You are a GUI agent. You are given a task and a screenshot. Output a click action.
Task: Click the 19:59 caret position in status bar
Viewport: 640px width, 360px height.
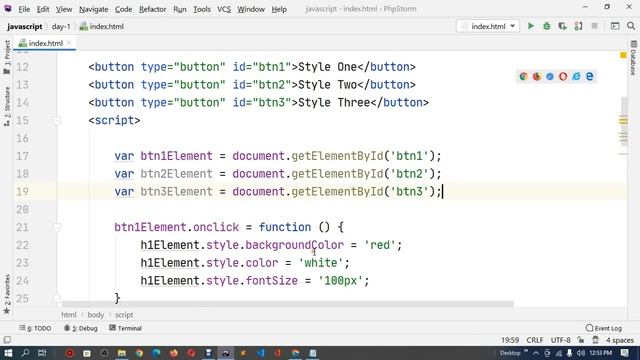[x=510, y=340]
